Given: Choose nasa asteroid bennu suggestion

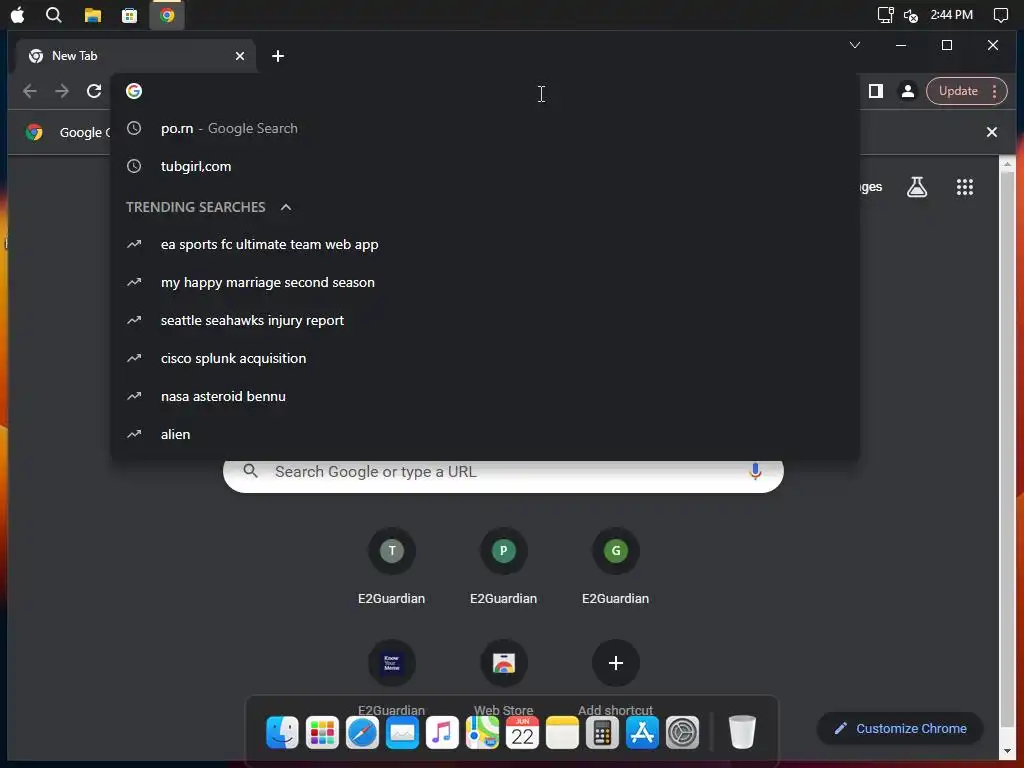Looking at the screenshot, I should coord(485,396).
